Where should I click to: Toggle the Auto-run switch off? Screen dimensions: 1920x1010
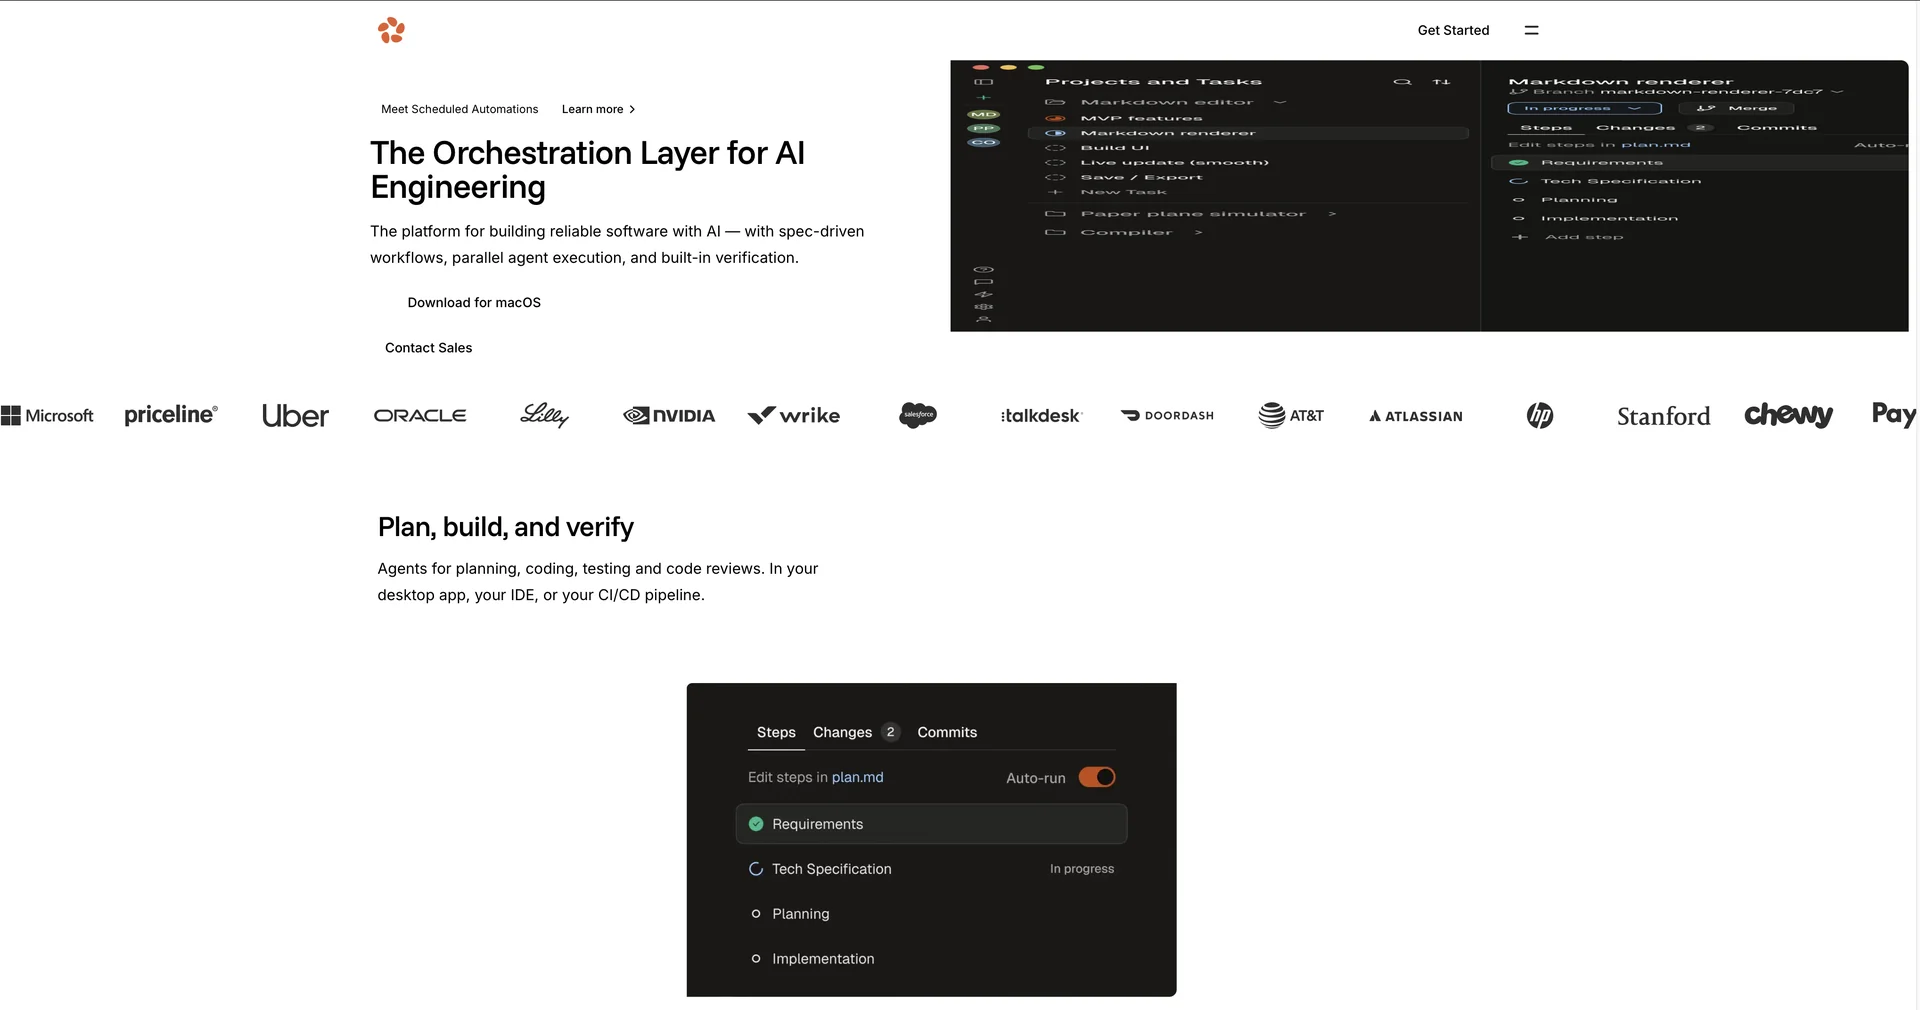click(x=1097, y=777)
